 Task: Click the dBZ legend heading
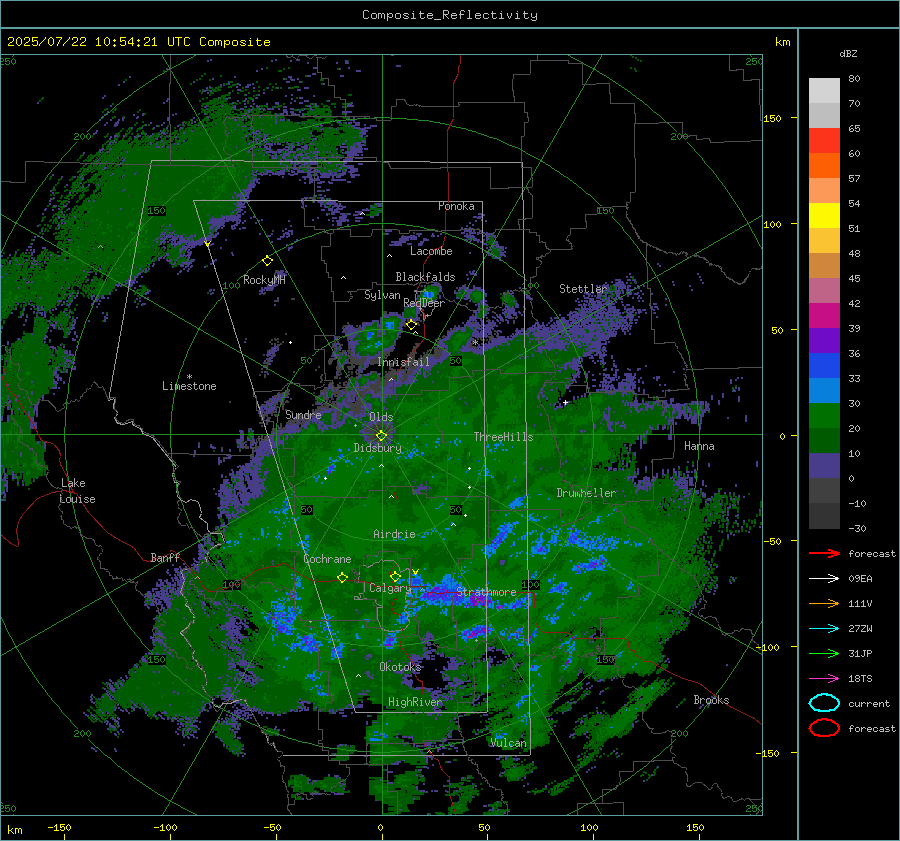[x=848, y=53]
